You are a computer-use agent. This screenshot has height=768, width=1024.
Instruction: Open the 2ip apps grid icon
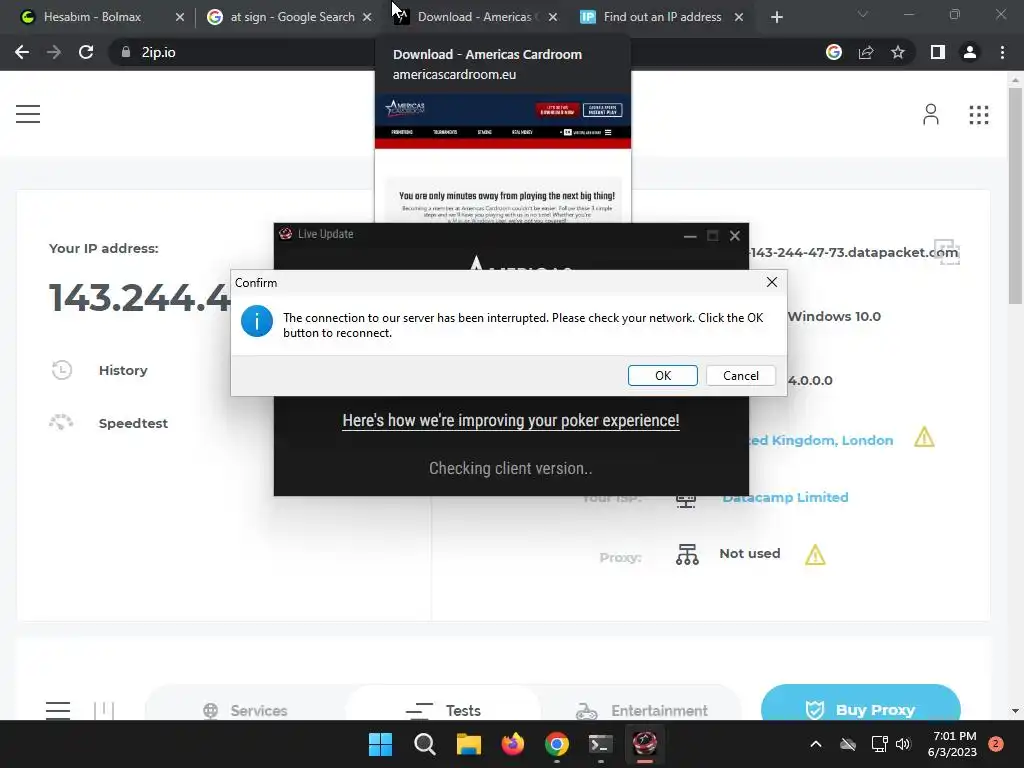(x=978, y=115)
